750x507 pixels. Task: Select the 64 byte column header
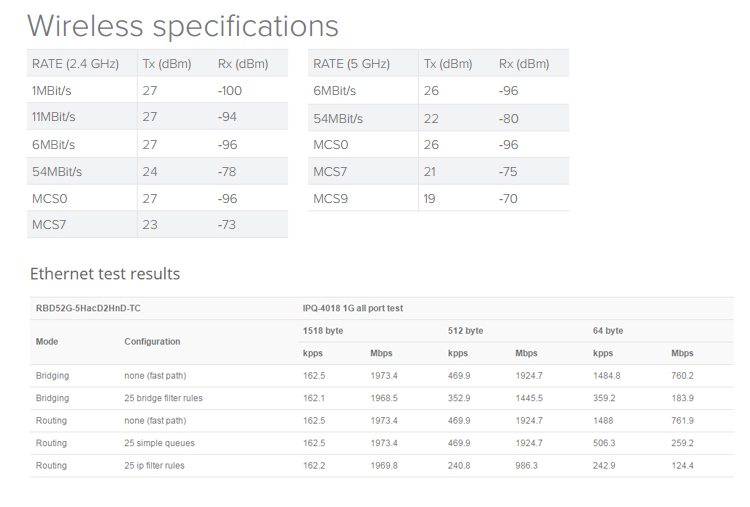point(608,330)
